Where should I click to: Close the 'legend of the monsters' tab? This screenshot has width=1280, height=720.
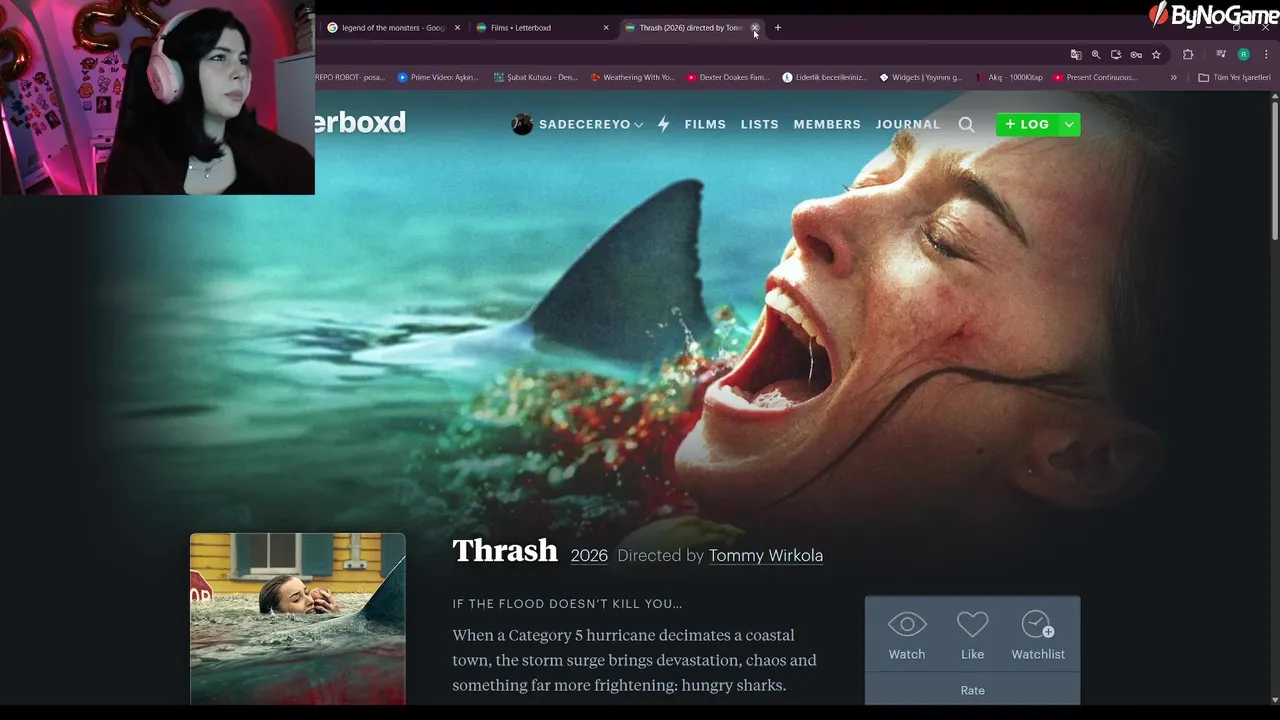[x=457, y=28]
